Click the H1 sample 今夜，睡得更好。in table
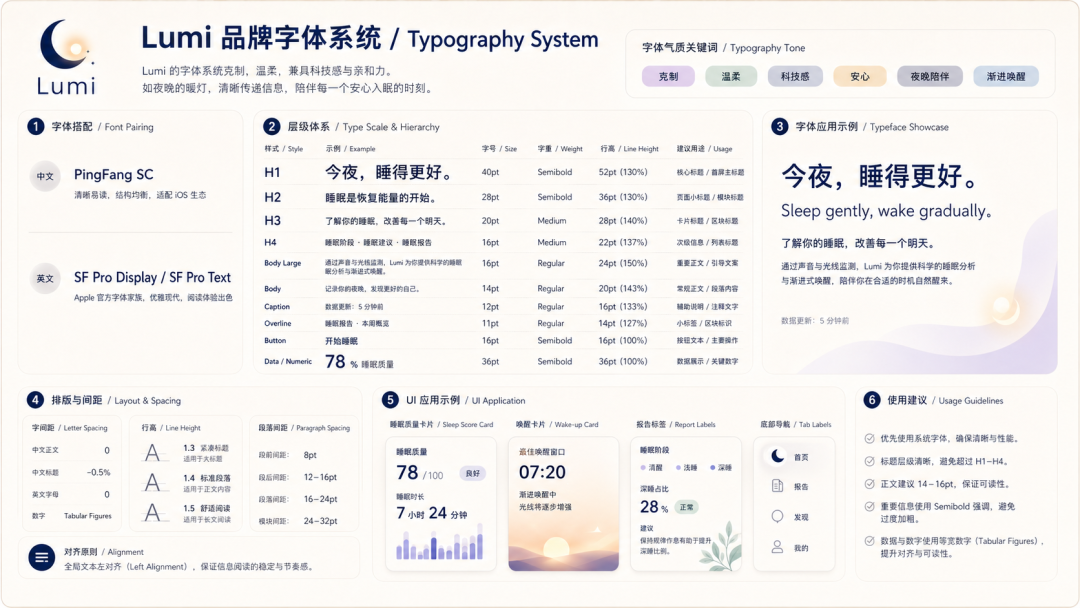The image size is (1080, 608). click(389, 172)
